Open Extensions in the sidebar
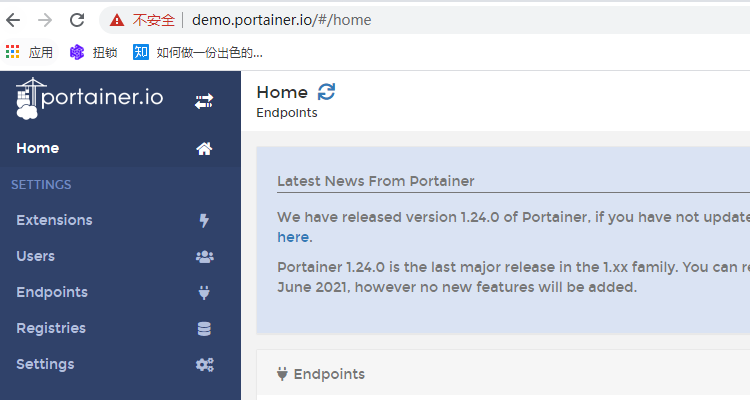 [x=54, y=220]
